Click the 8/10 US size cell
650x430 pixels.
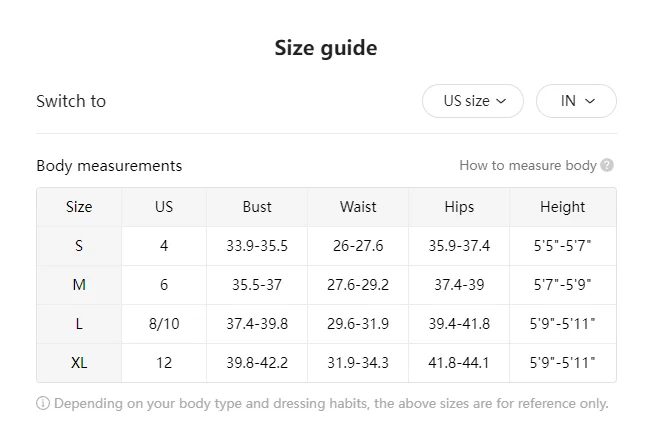[164, 324]
